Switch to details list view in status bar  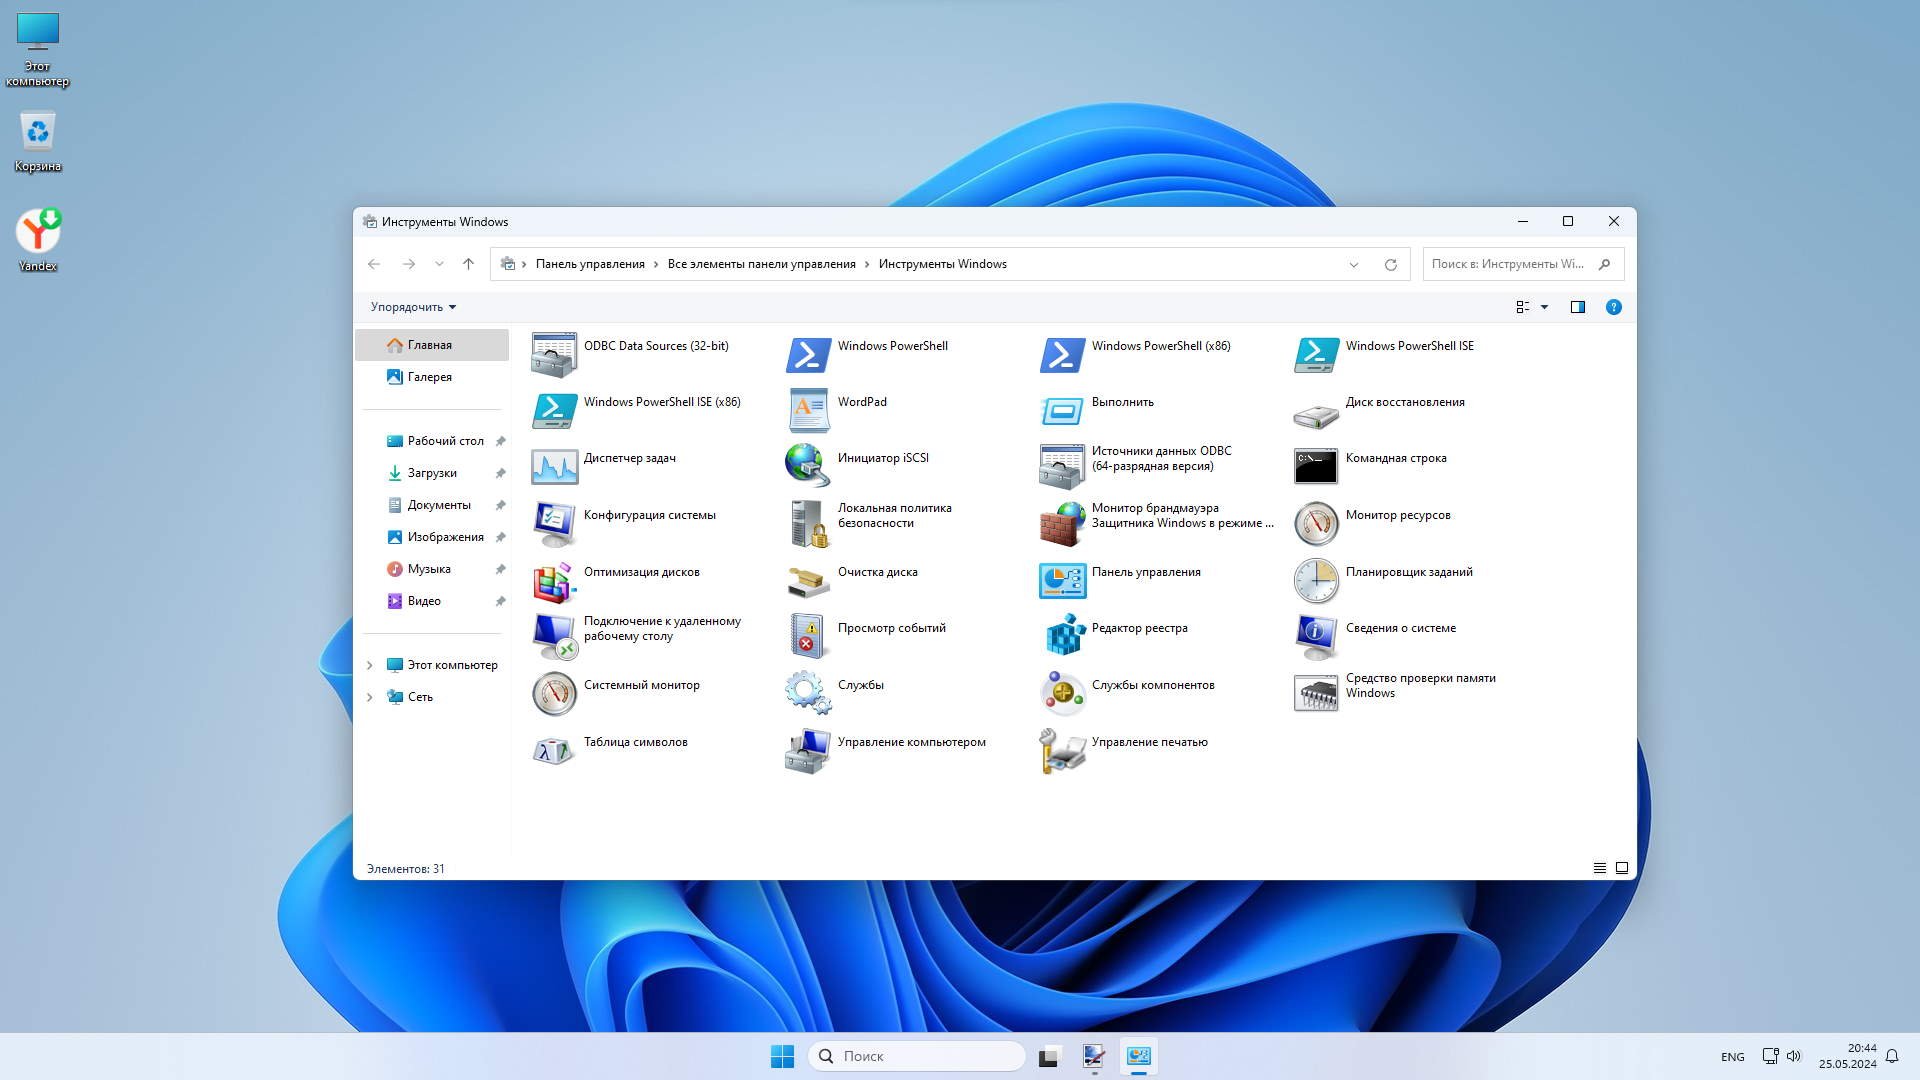coord(1599,868)
